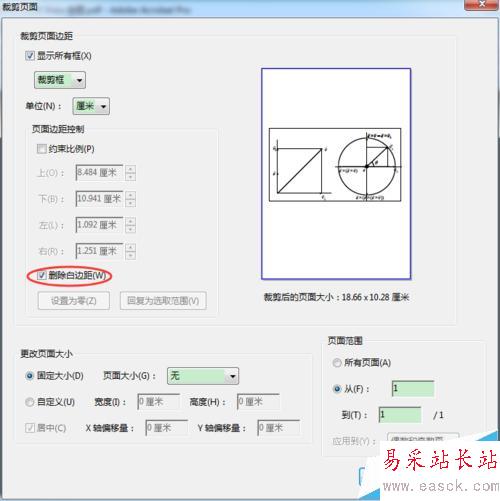Viewport: 500px width, 501px height.
Task: Click the stepper arrows for 左(L) margin
Action: pos(130,225)
